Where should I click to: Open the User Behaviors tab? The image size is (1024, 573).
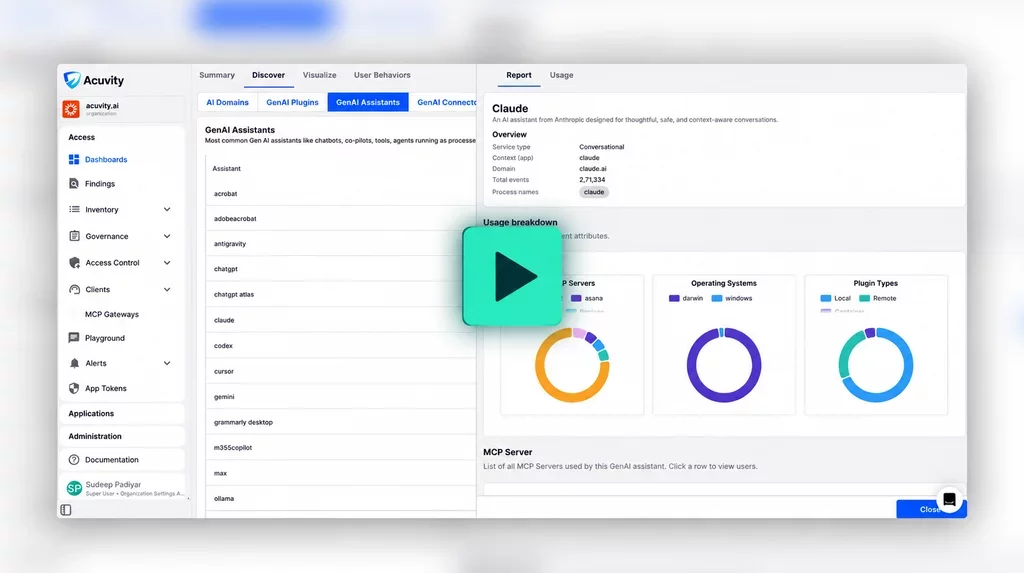point(382,75)
